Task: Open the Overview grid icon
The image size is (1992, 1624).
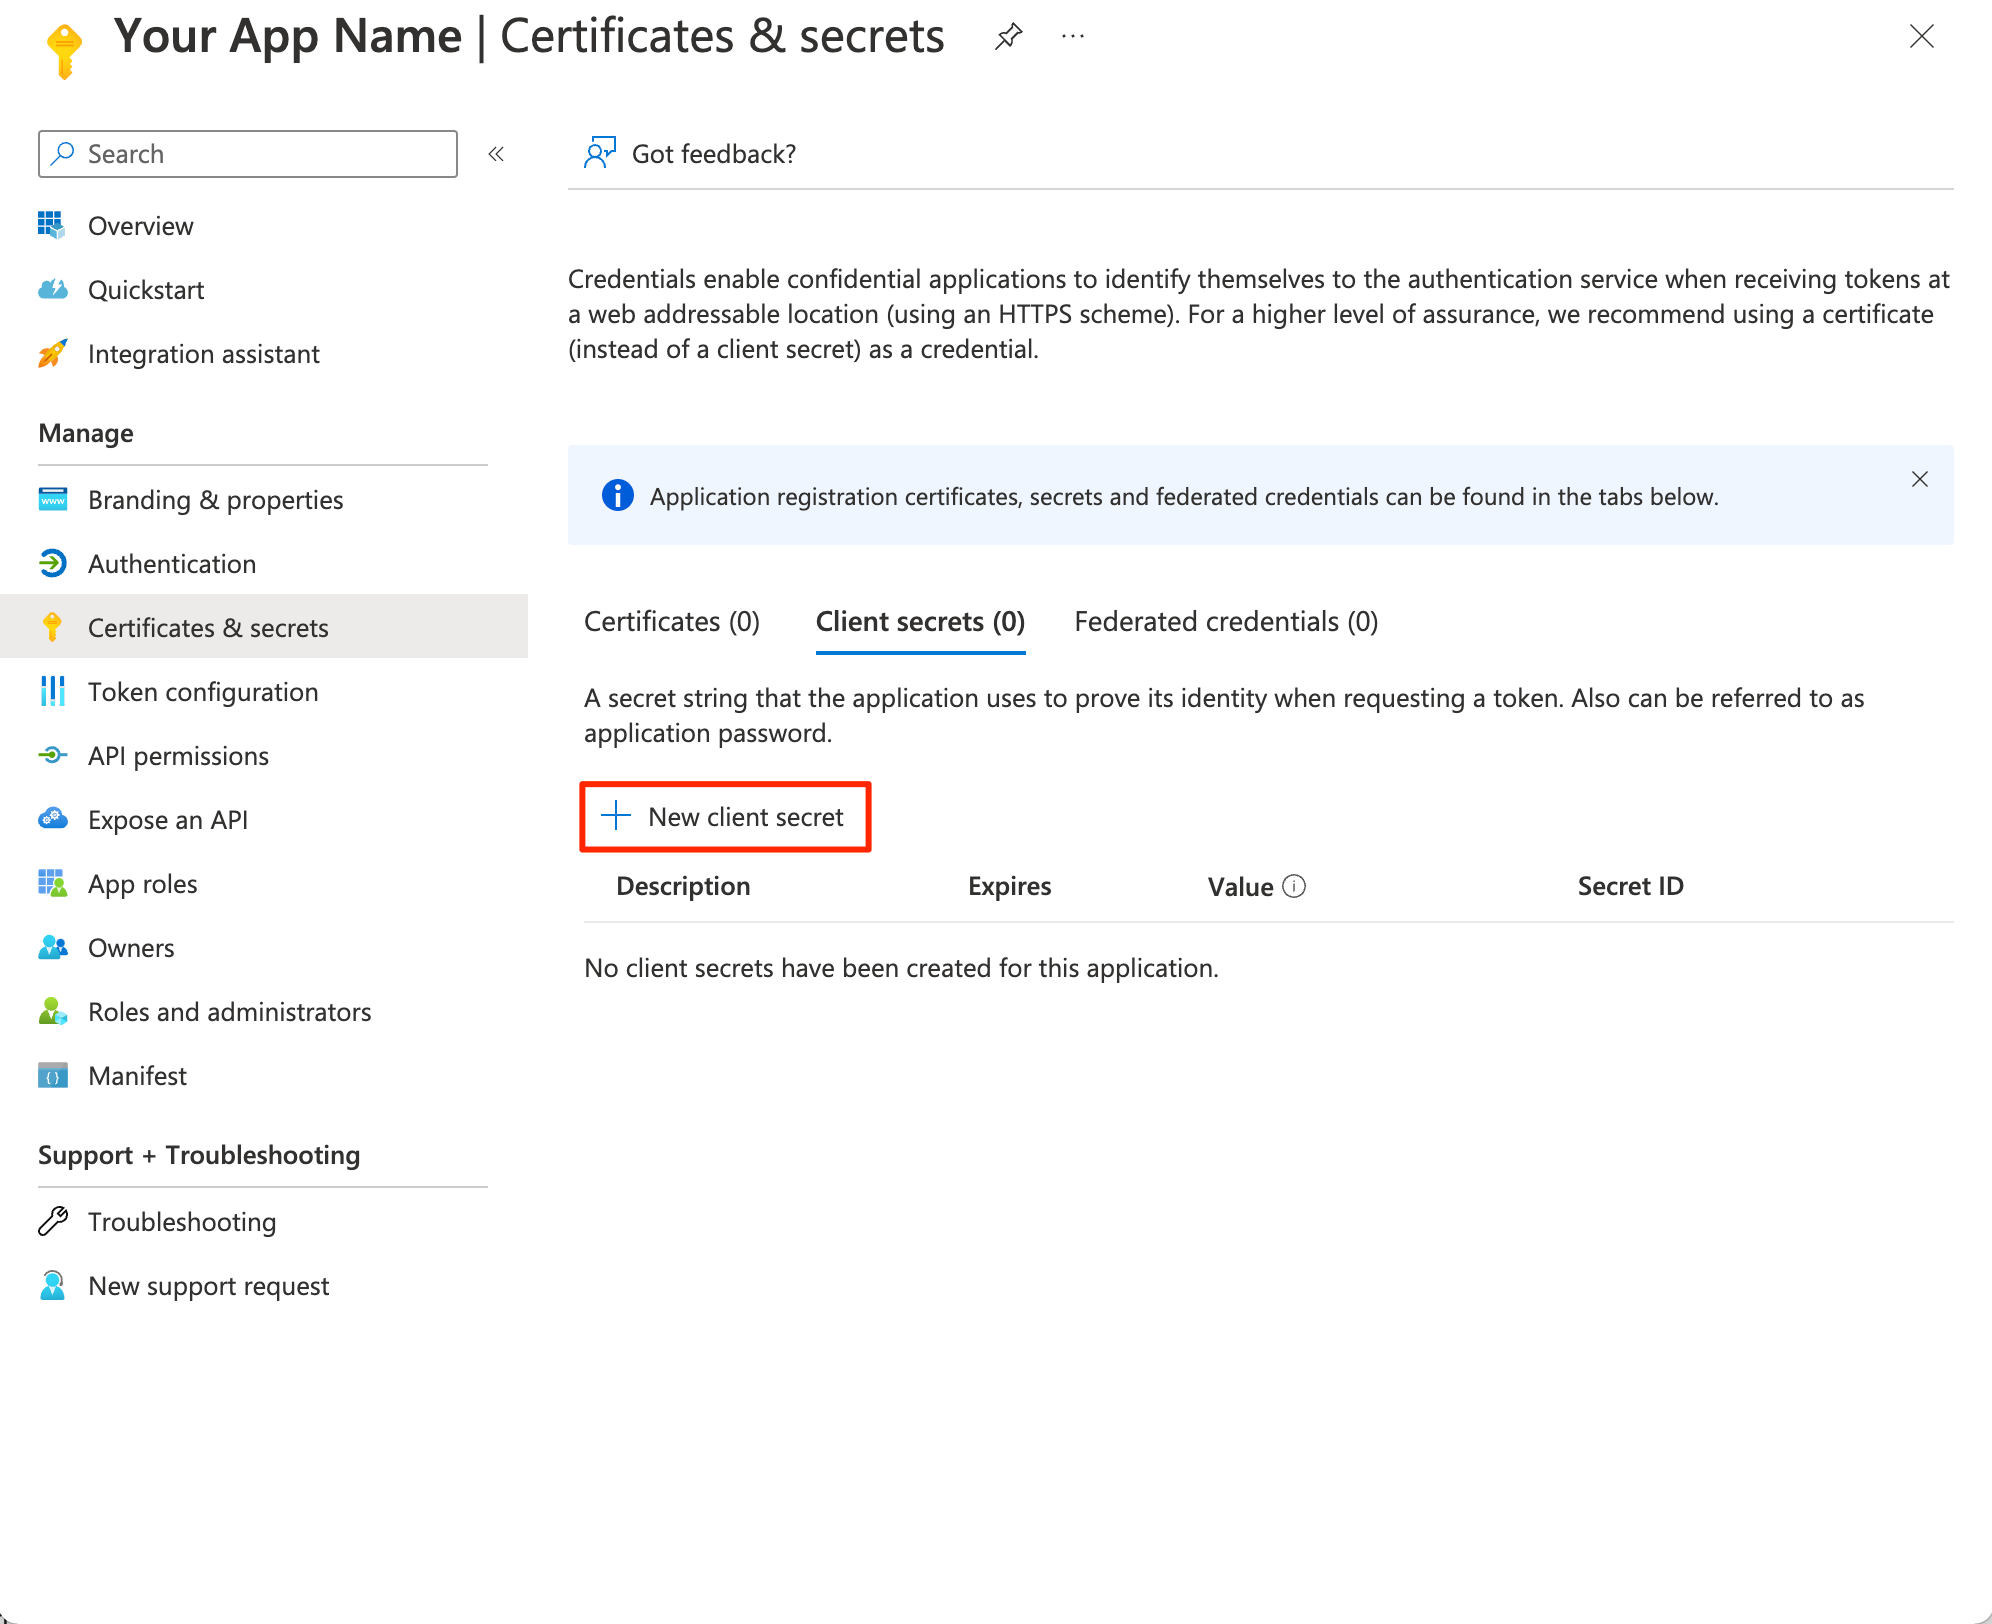Action: point(52,225)
